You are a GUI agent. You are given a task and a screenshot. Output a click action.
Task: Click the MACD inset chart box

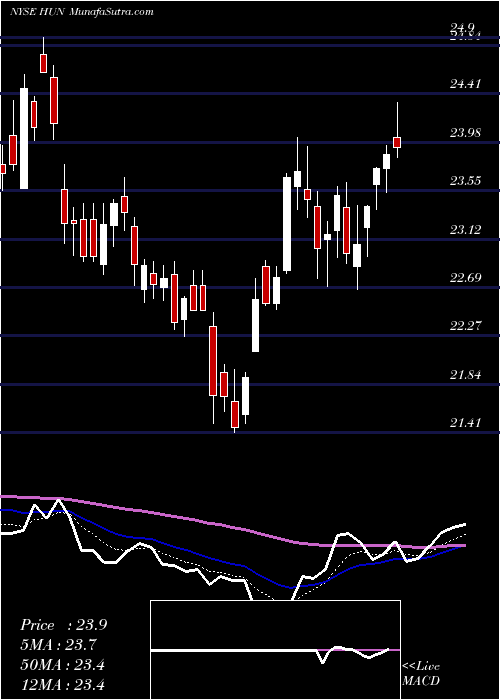click(x=275, y=650)
